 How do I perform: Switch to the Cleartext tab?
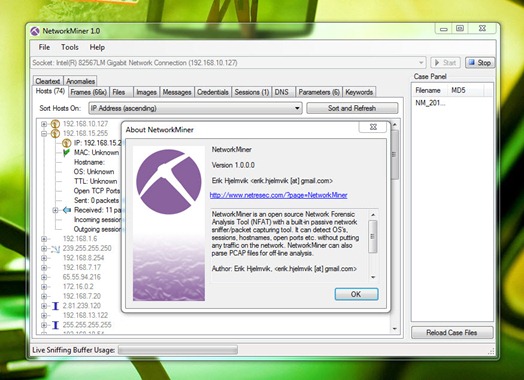pos(48,81)
